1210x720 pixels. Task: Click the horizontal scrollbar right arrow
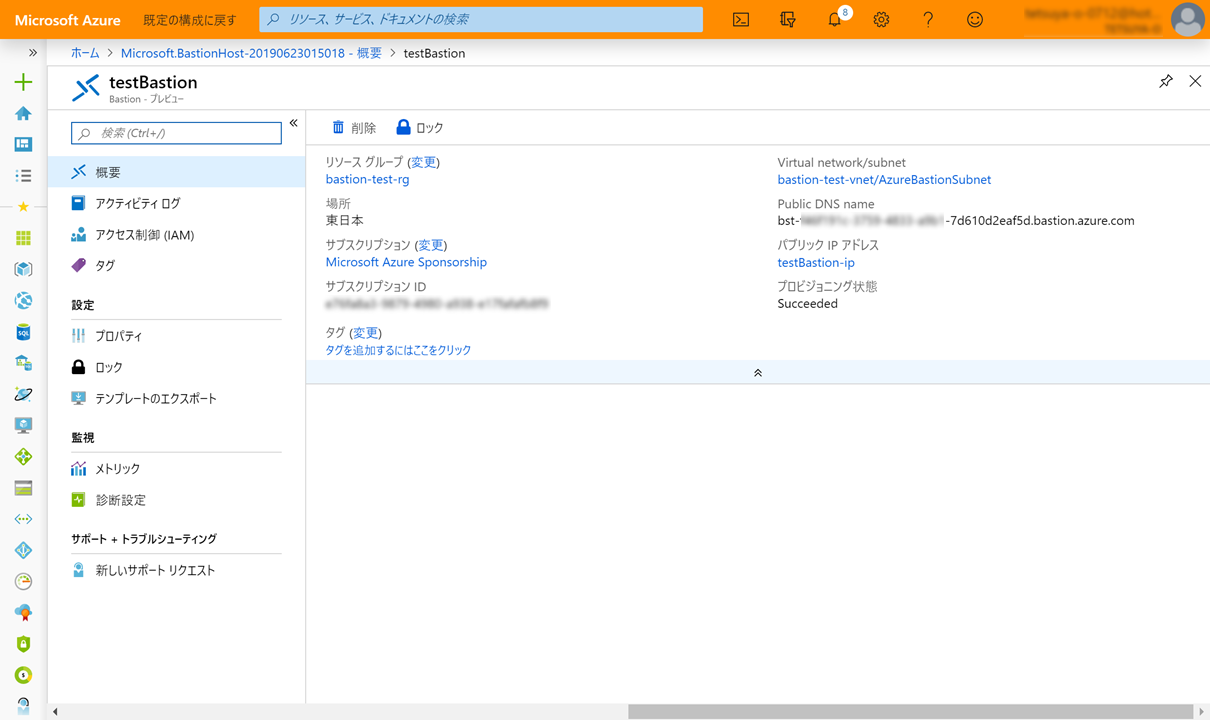point(1202,712)
